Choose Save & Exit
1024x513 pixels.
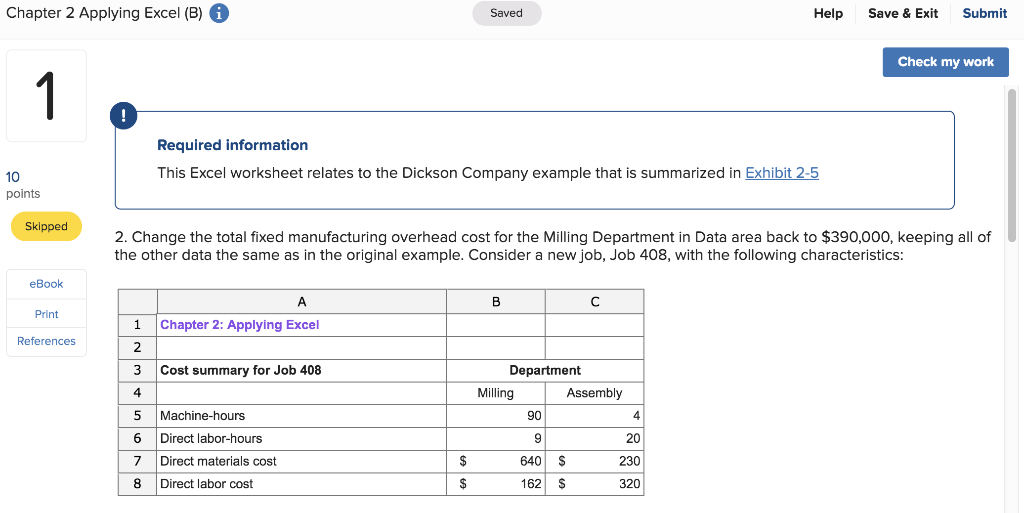pos(903,13)
